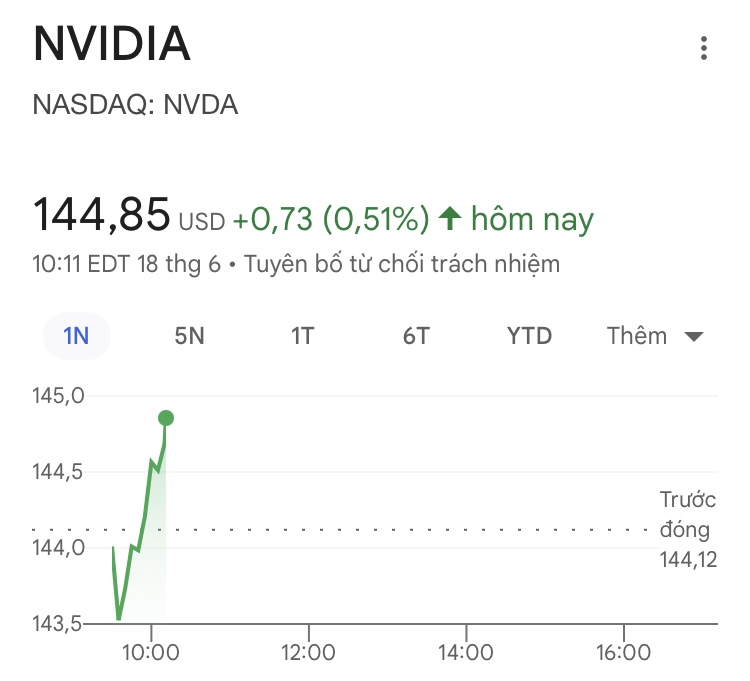Click the green up arrow icon
Screen dimensions: 750x681
pyautogui.click(x=450, y=218)
